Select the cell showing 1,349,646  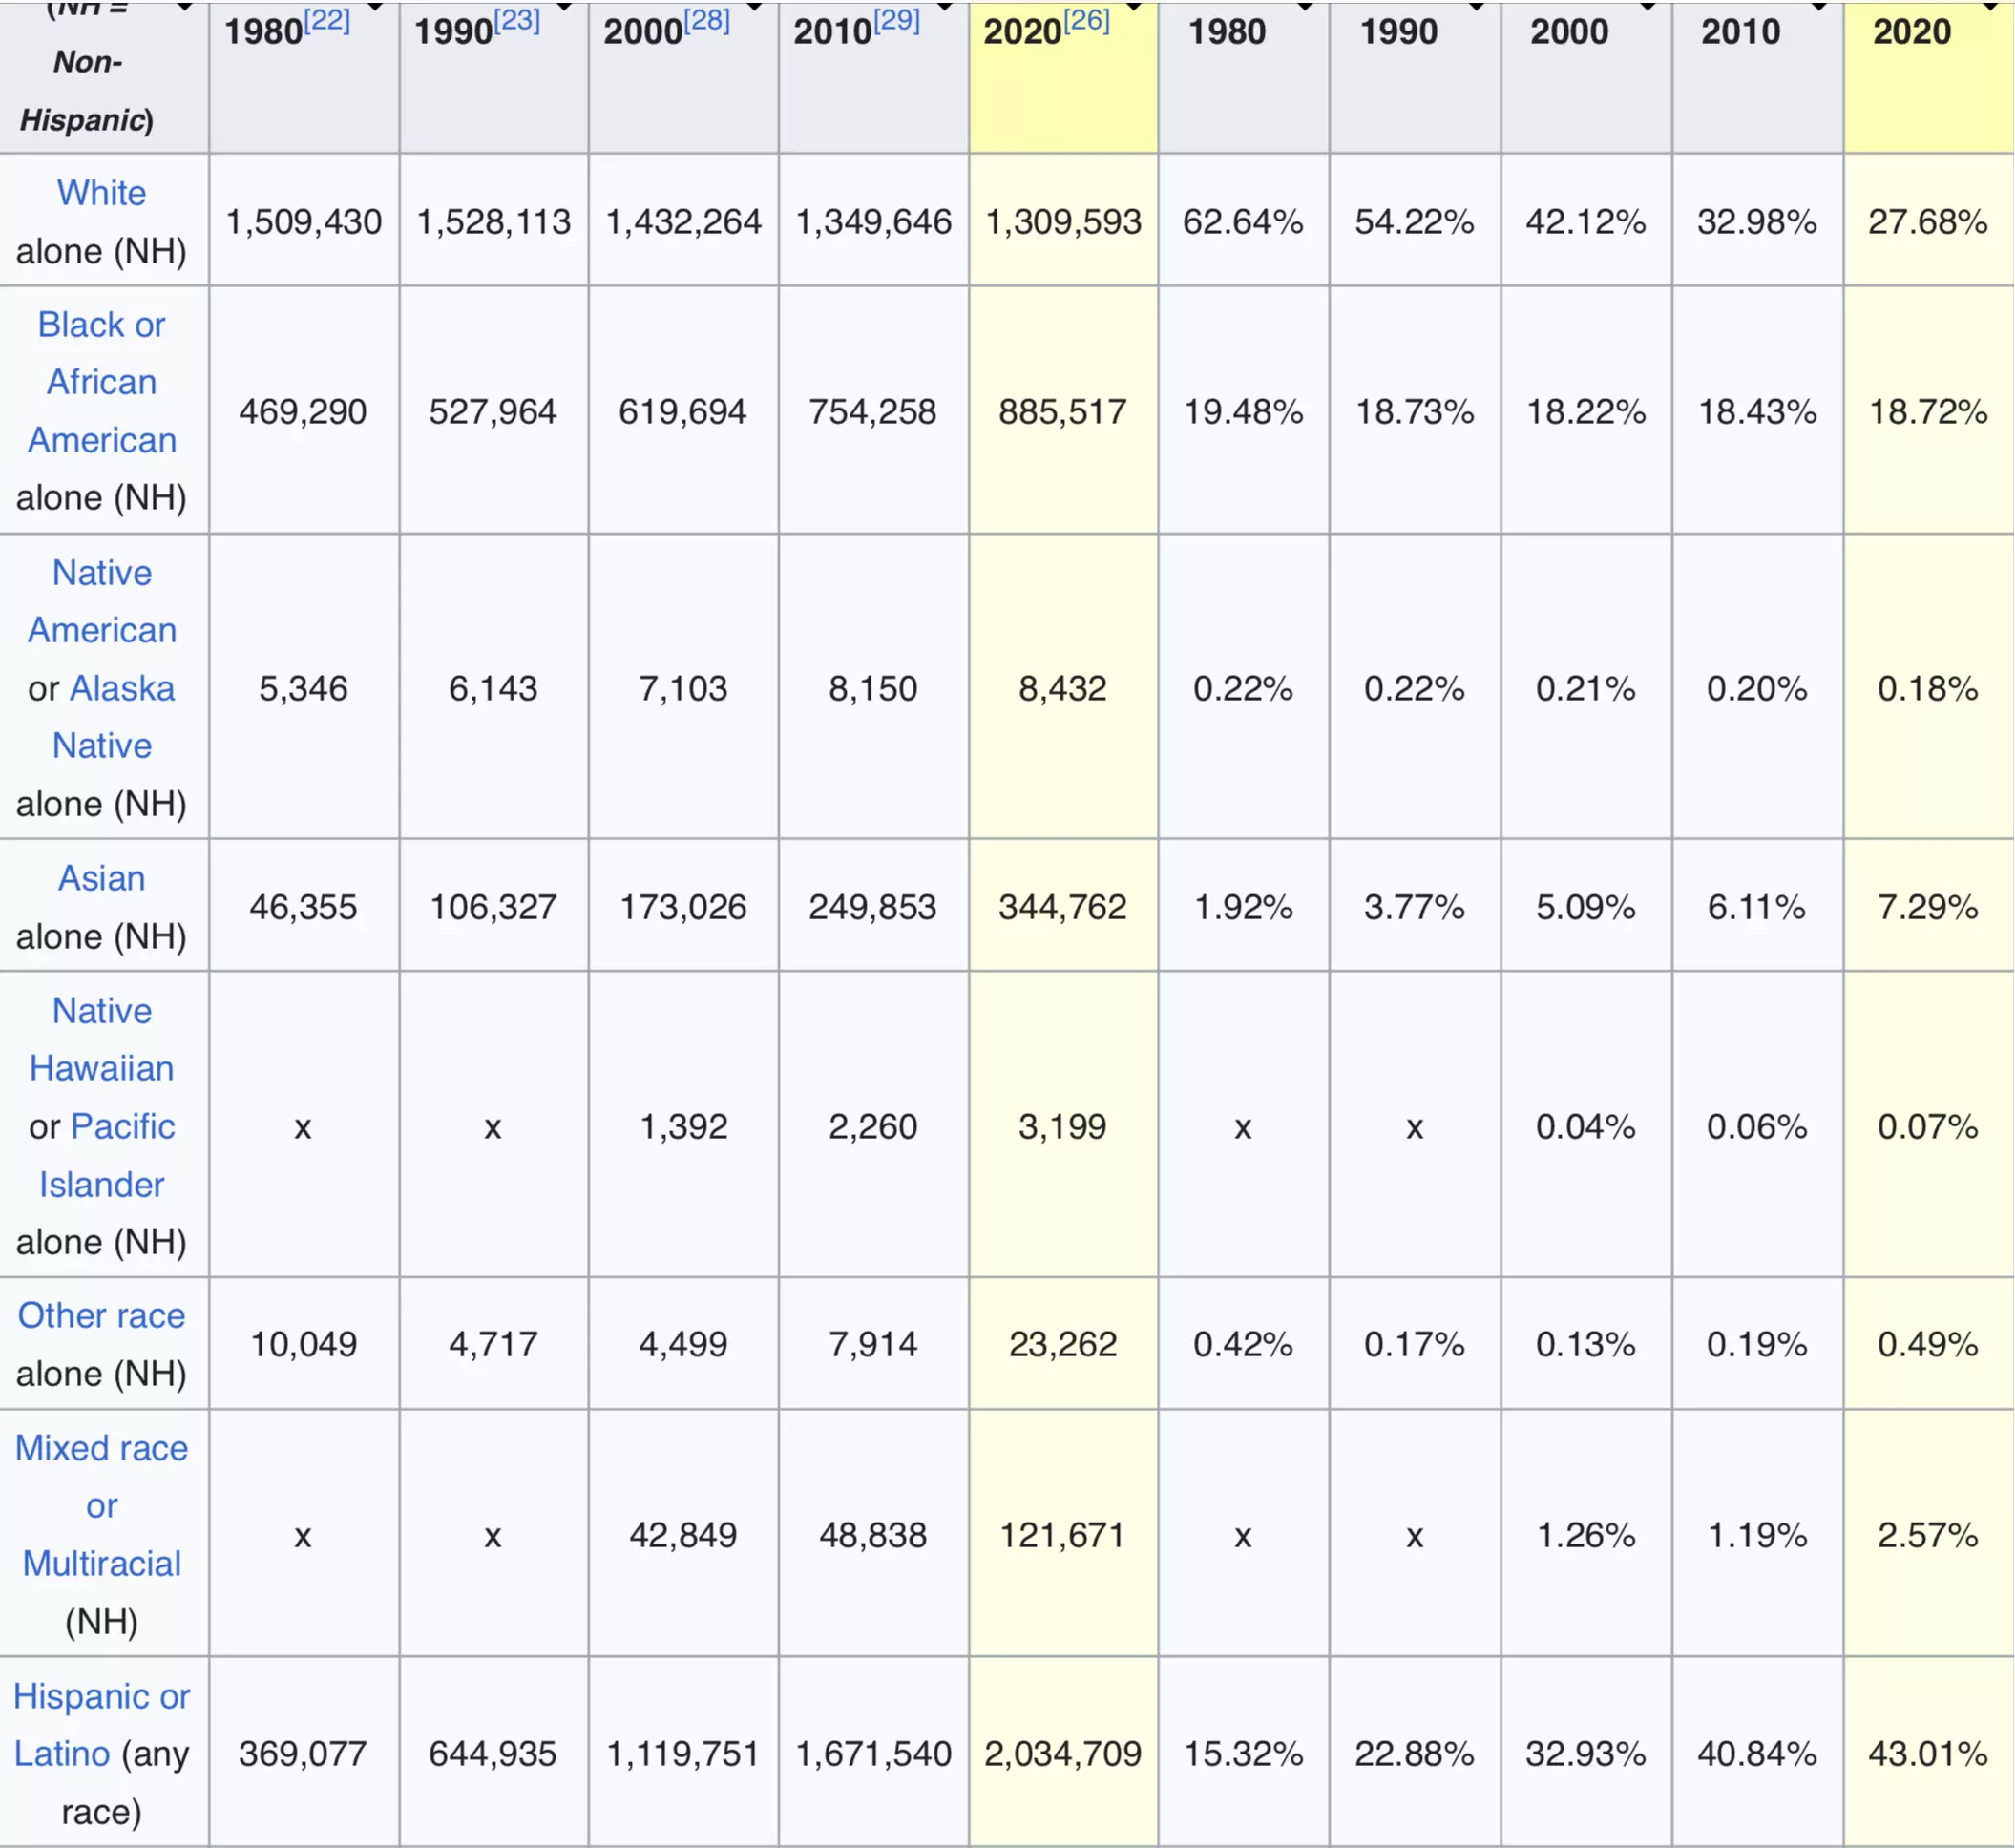tap(874, 220)
